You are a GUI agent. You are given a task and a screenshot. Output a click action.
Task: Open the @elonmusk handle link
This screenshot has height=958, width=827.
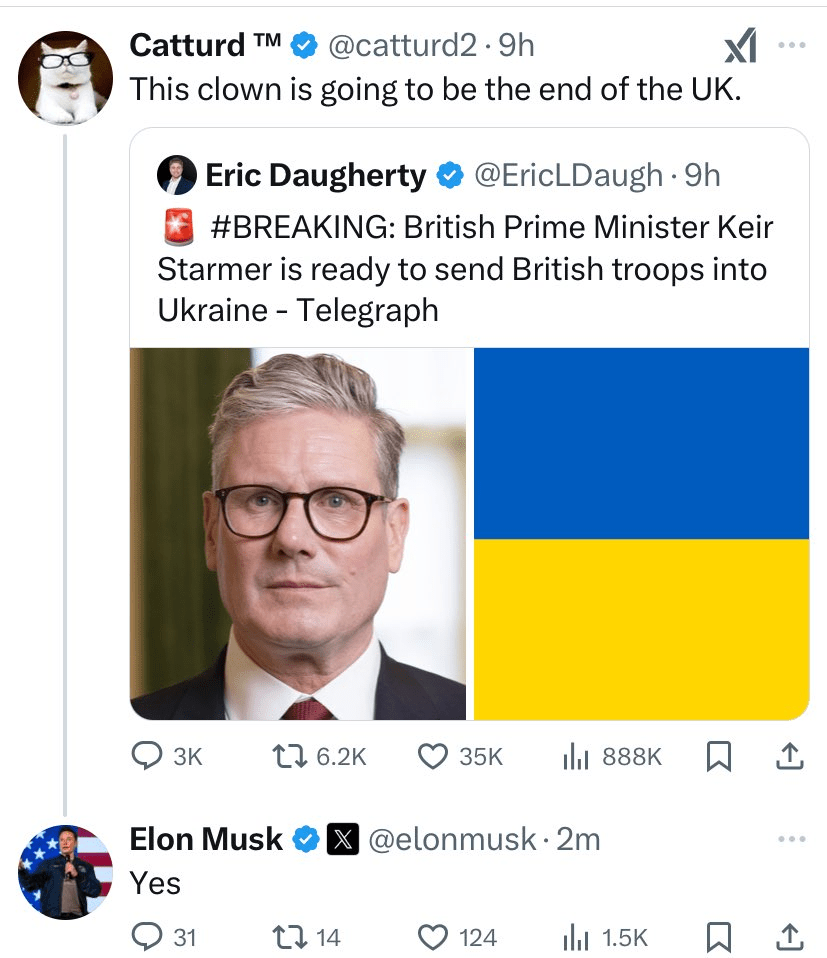[x=452, y=839]
